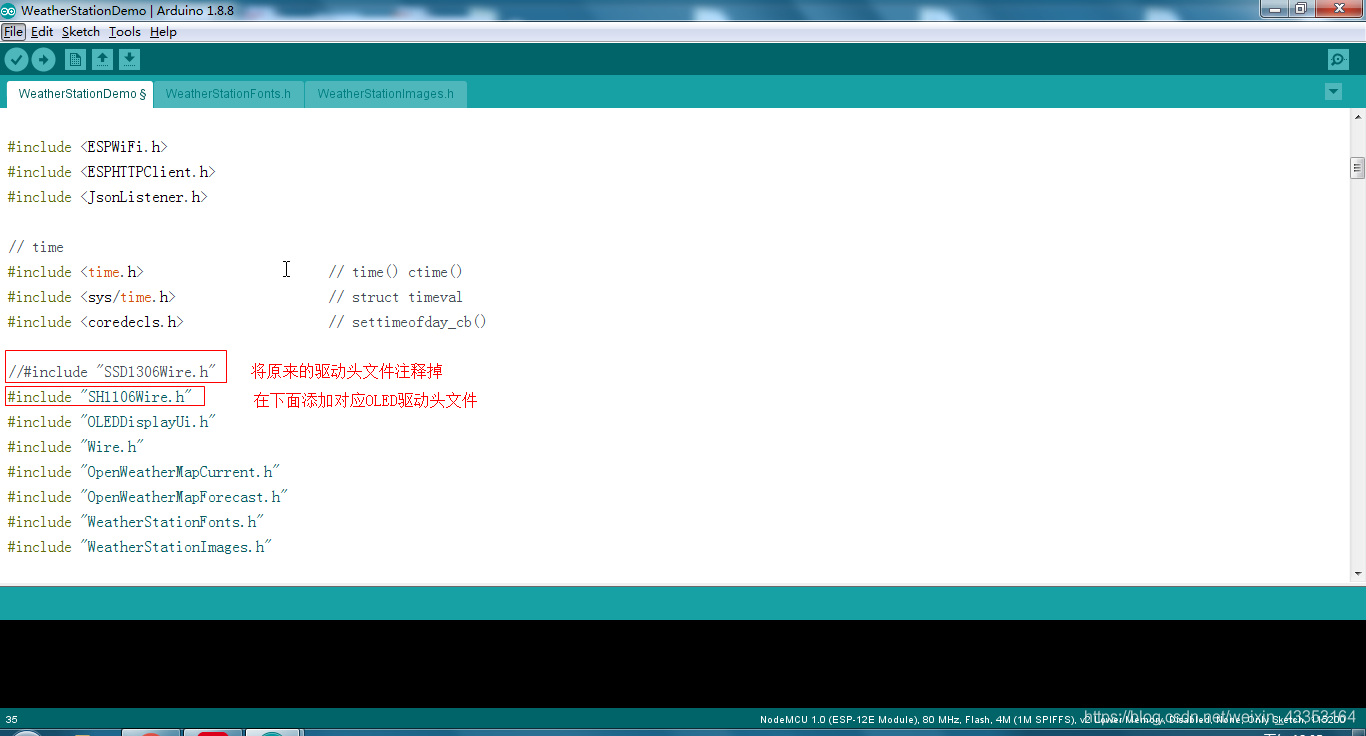
Task: Click the line '#include "SH1106Wire.h"'
Action: [x=99, y=397]
